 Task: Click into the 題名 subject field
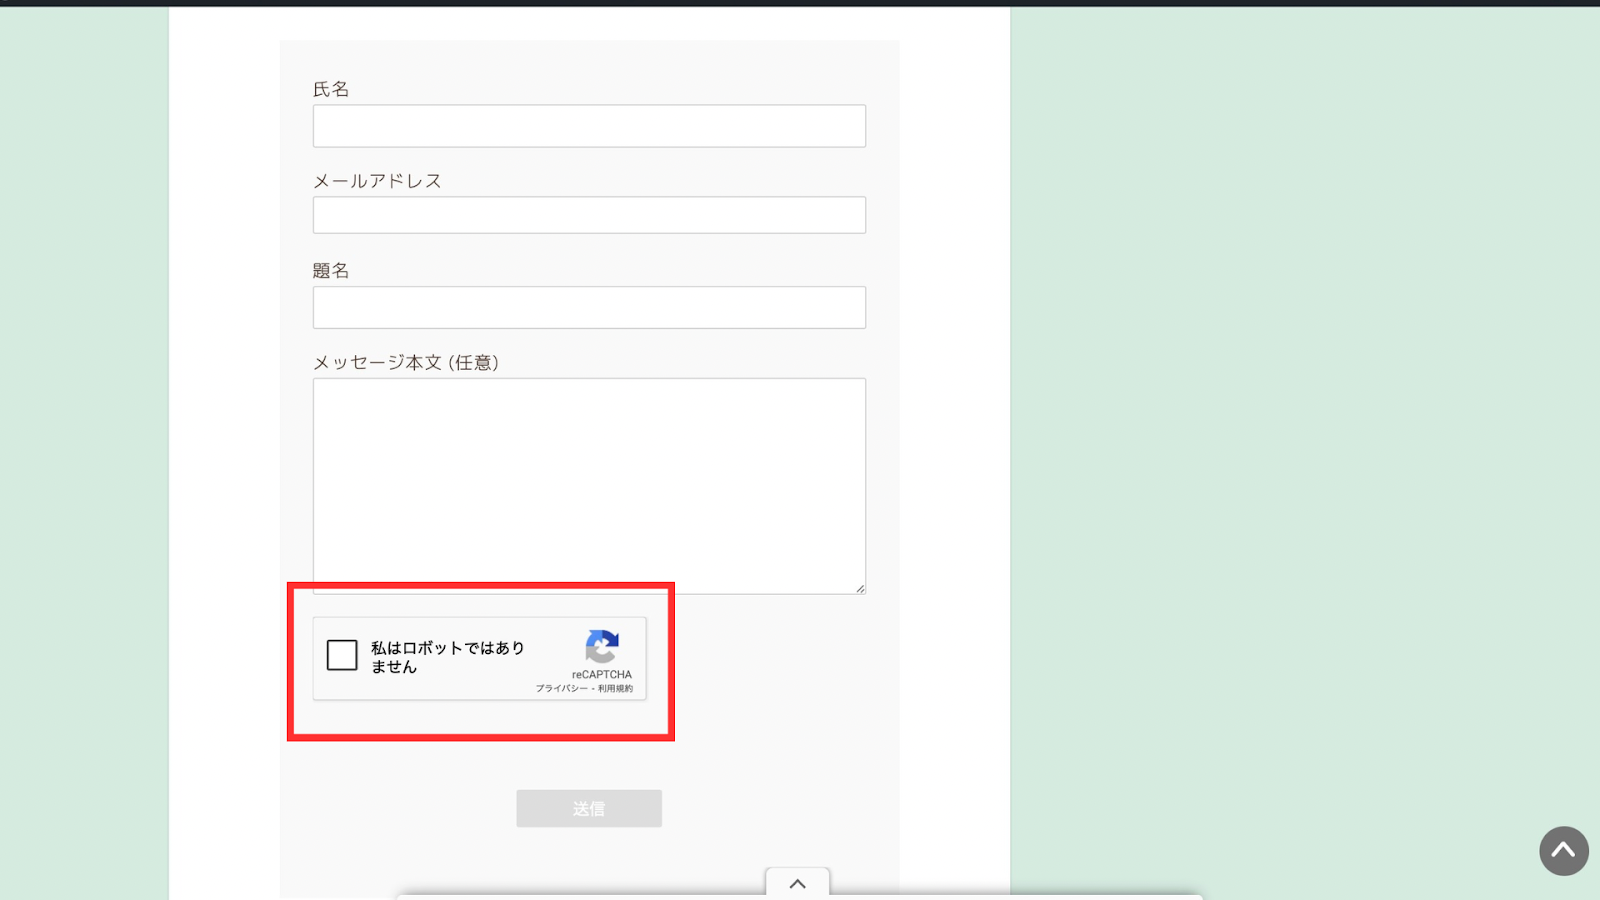click(589, 308)
